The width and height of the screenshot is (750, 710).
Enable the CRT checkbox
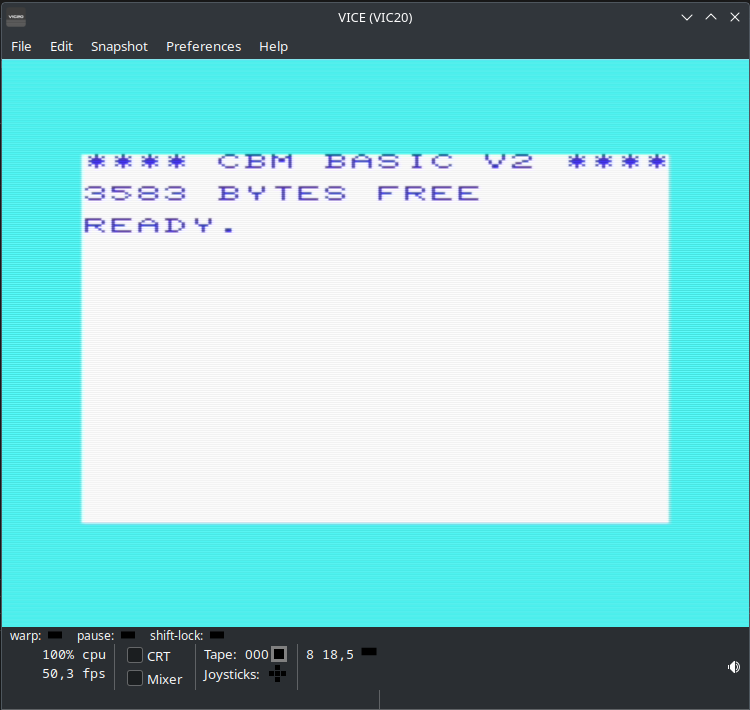point(135,656)
